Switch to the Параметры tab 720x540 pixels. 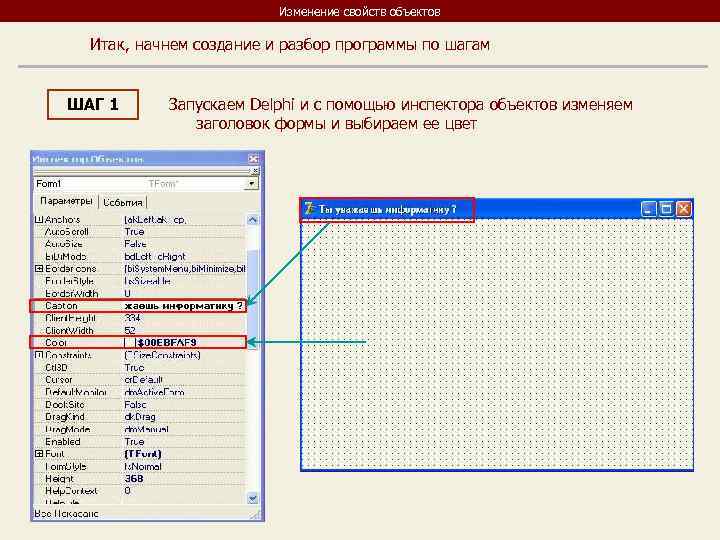[x=66, y=201]
